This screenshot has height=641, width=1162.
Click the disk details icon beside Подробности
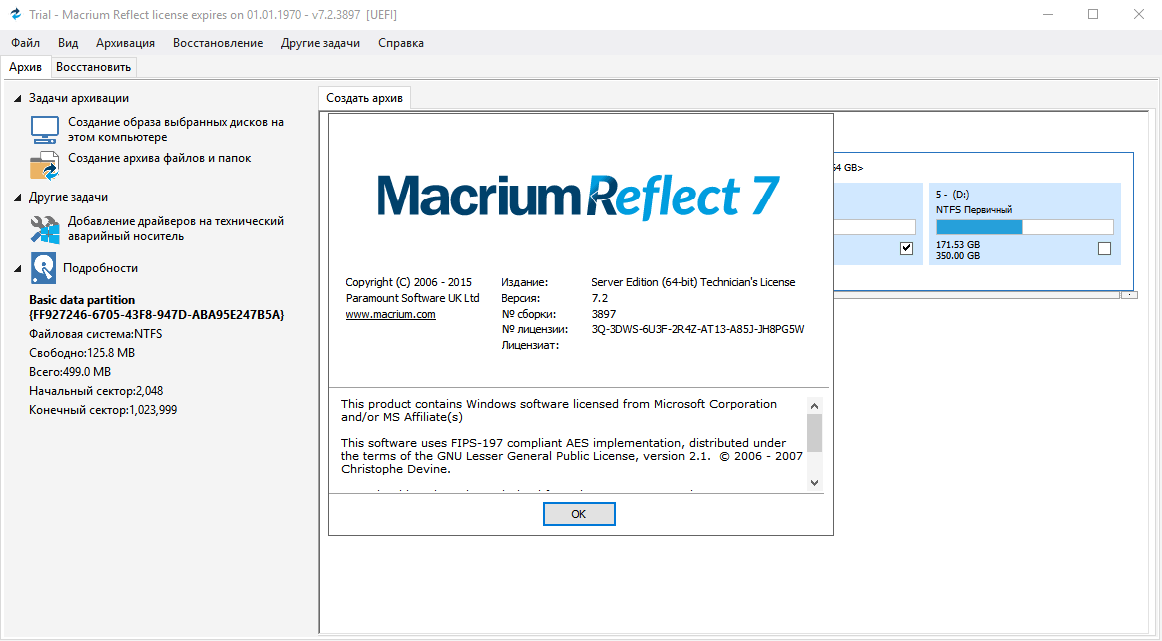(44, 267)
